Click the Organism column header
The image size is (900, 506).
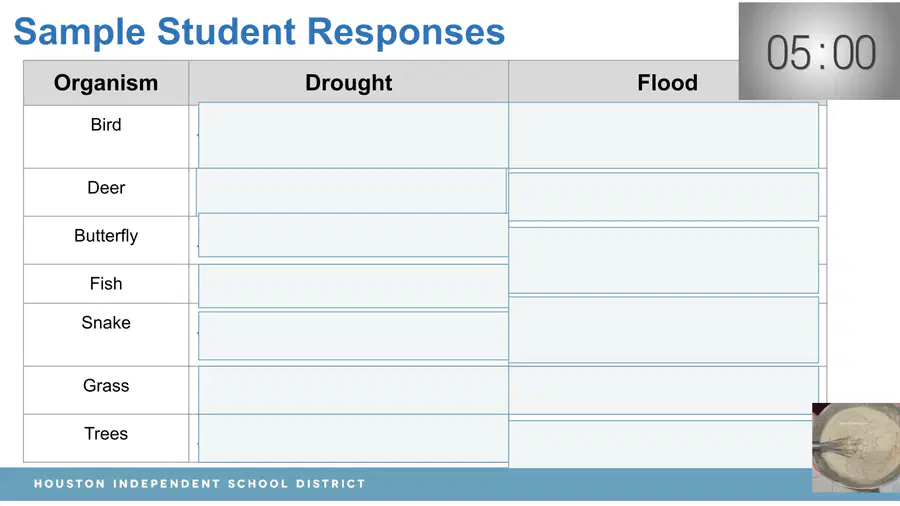tap(106, 83)
